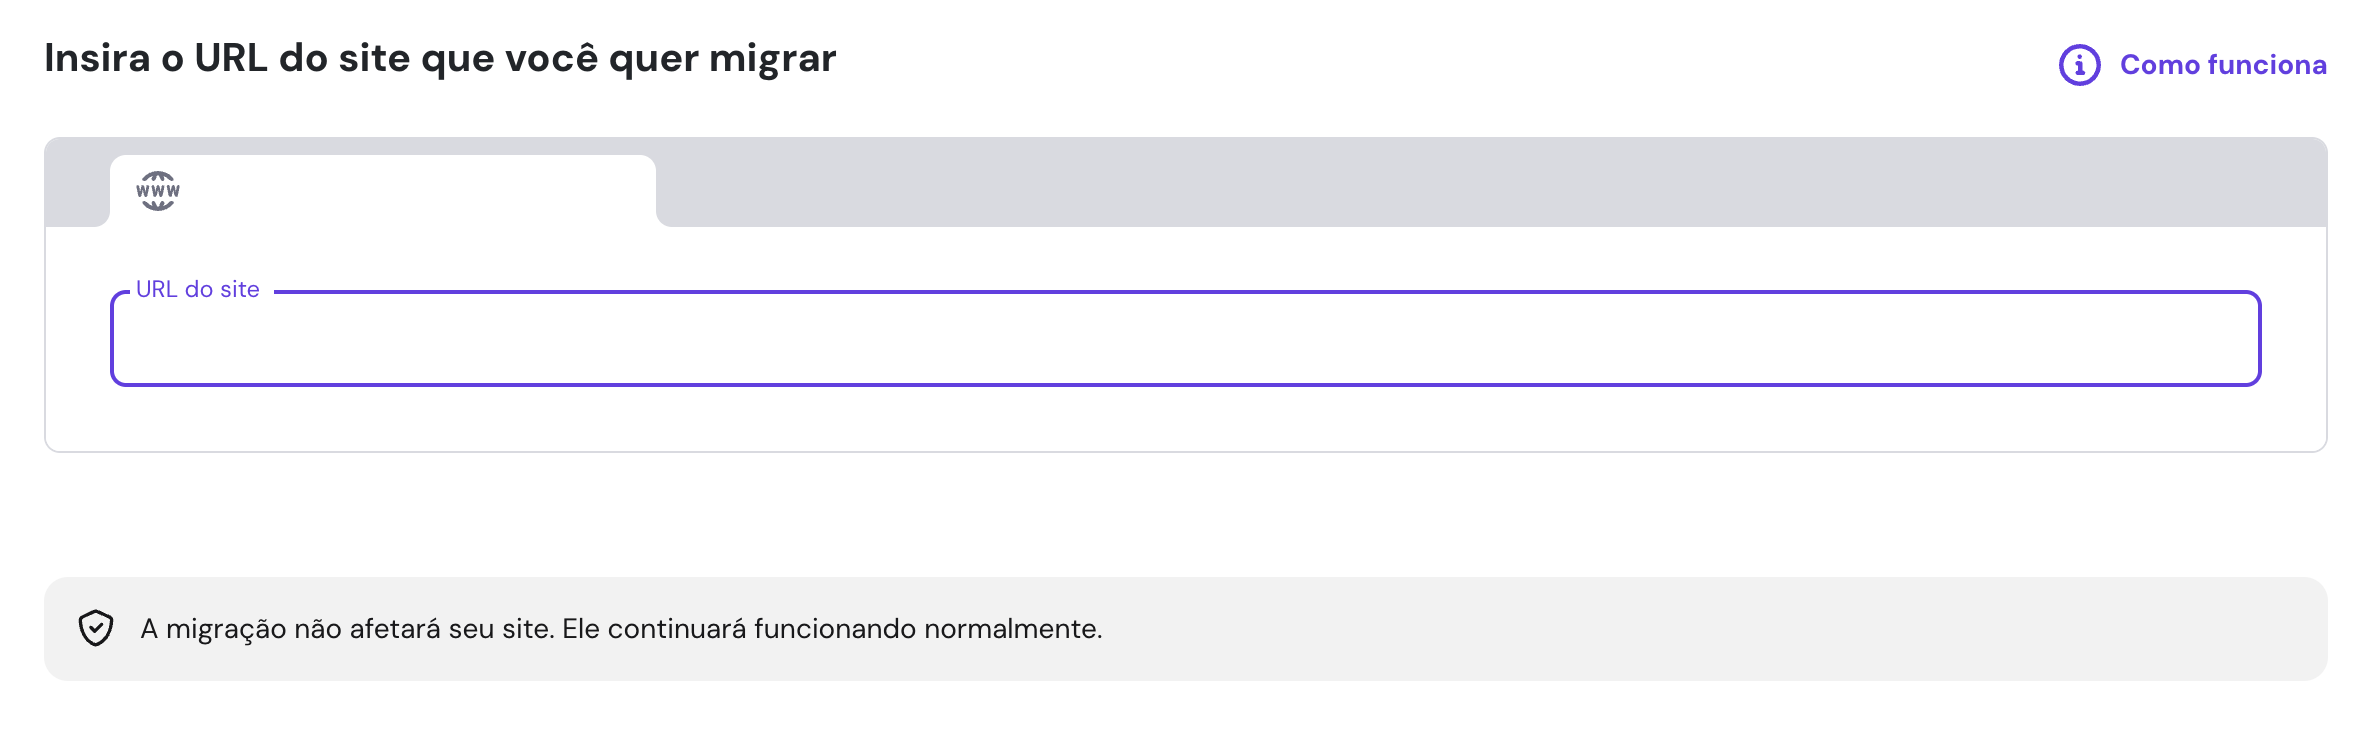Click the word "migração" in the notice banner
The height and width of the screenshot is (752, 2380).
click(x=226, y=629)
